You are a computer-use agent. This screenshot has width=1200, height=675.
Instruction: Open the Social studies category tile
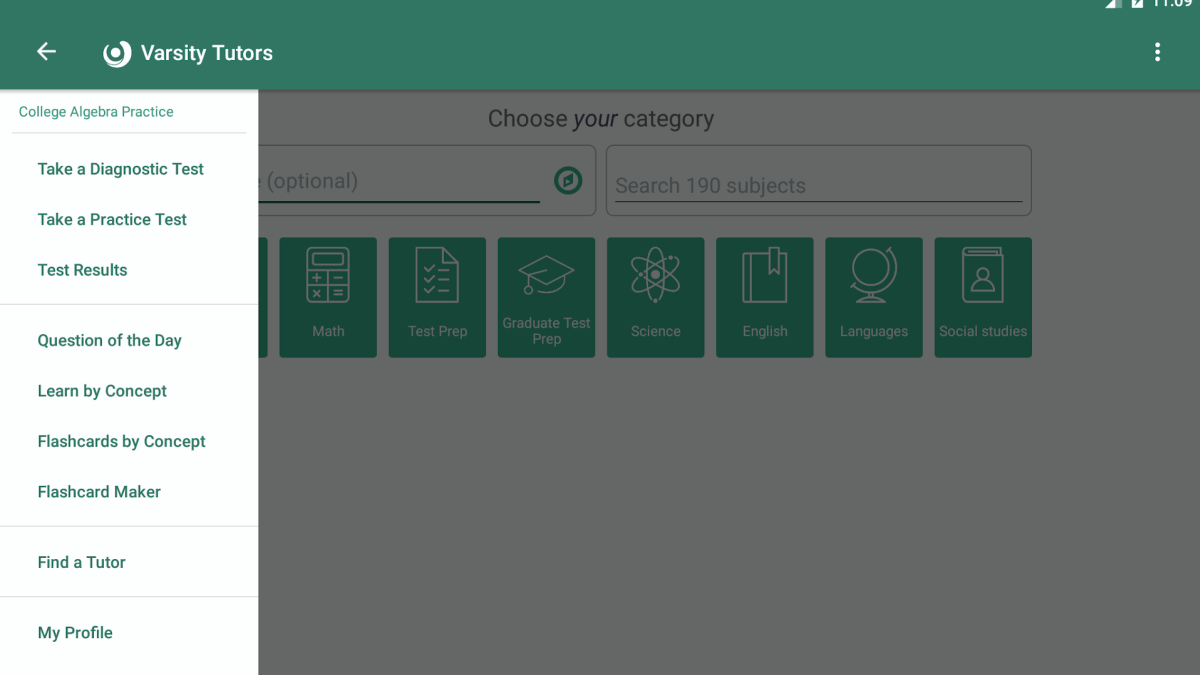pyautogui.click(x=983, y=297)
